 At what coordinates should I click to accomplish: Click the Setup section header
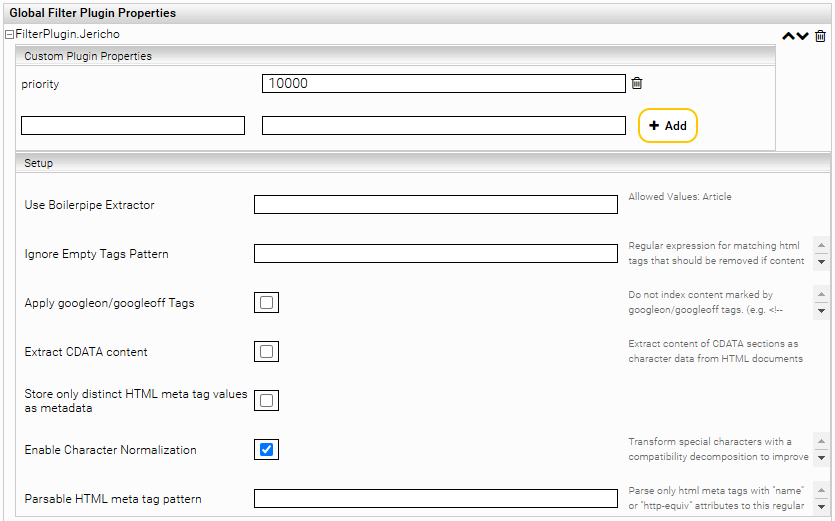click(x=423, y=163)
